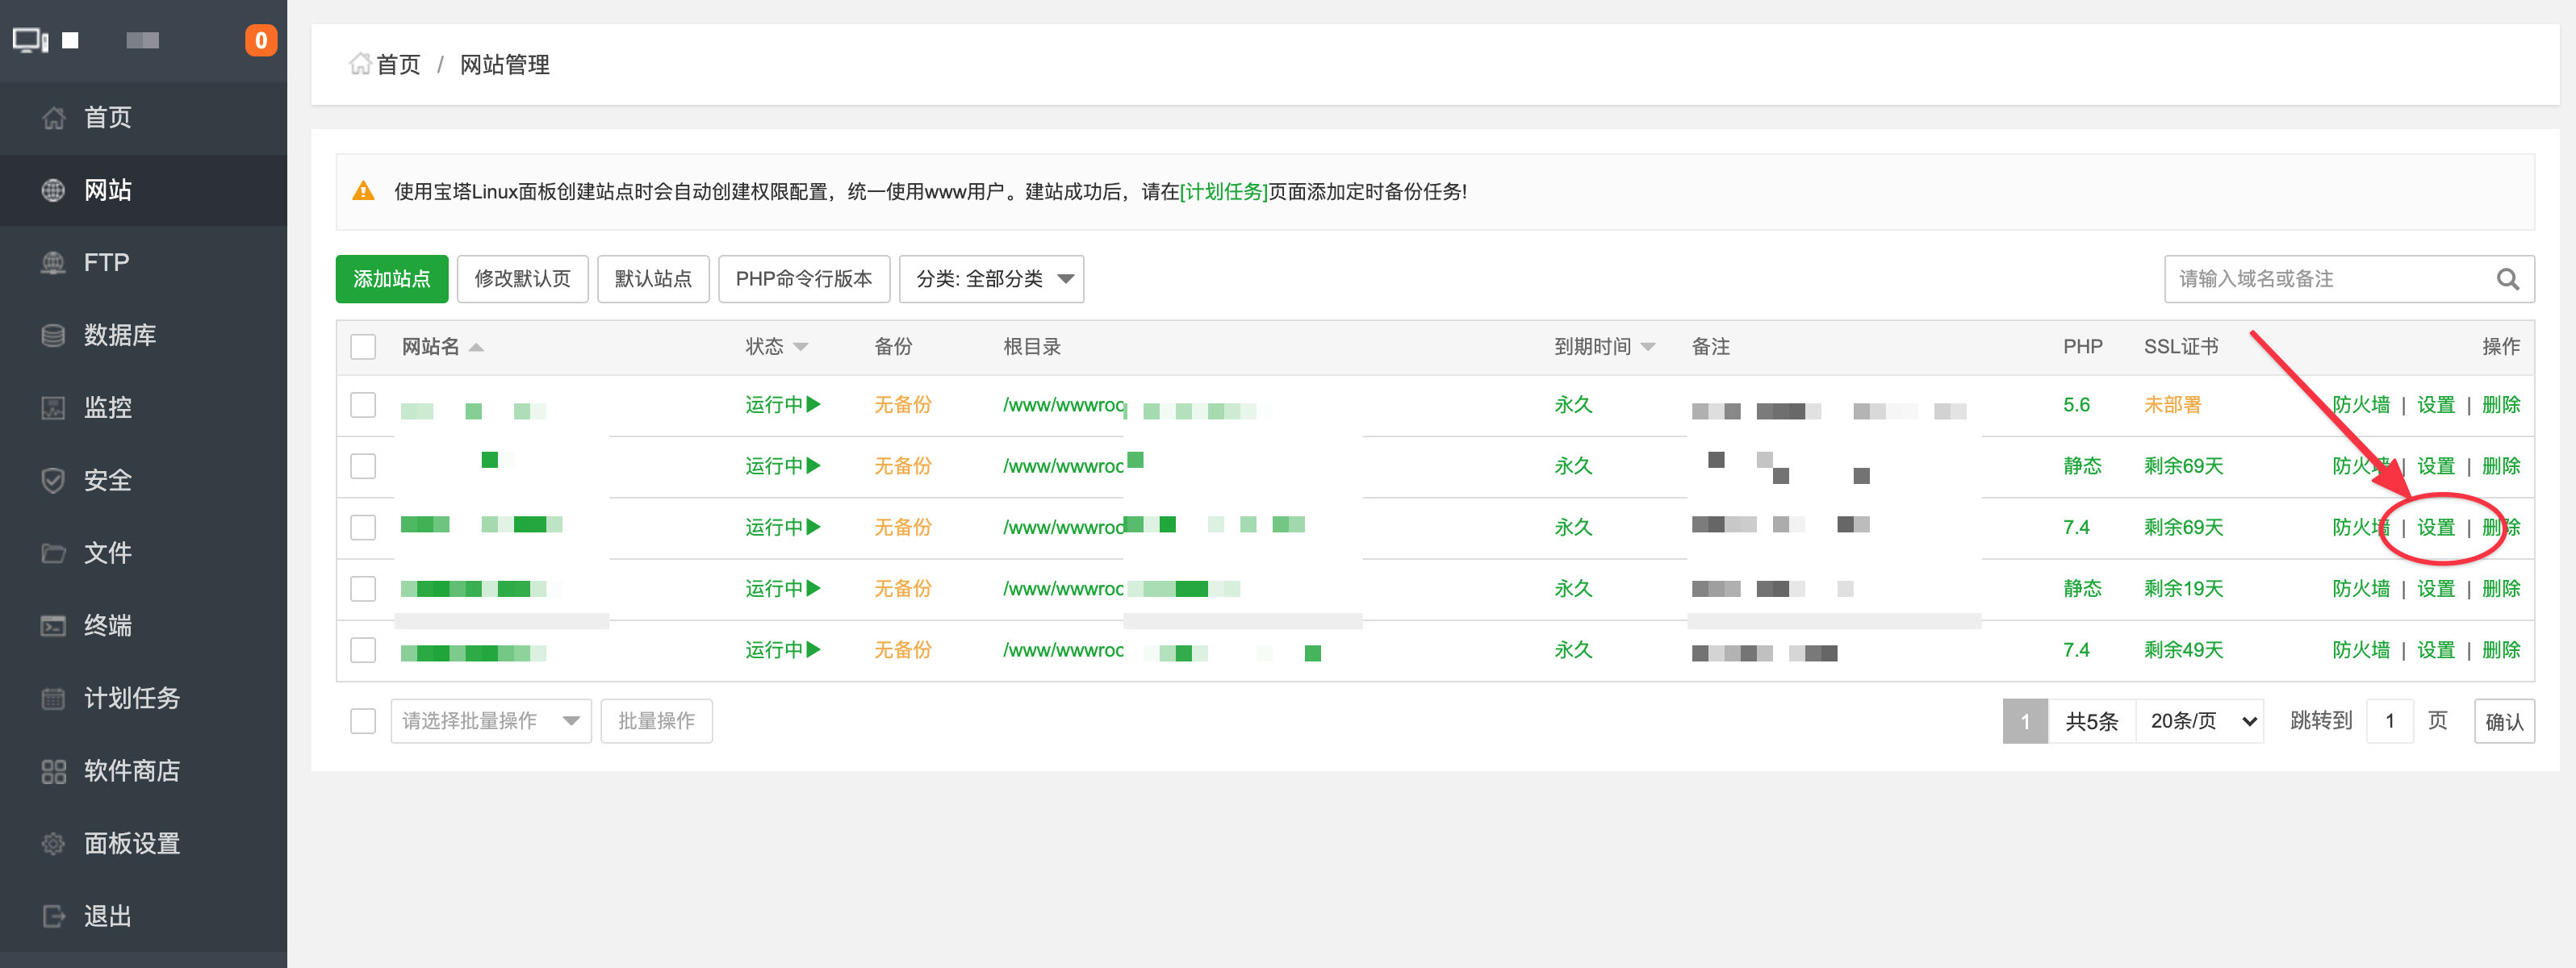
Task: Click the orange notification badge showing 0
Action: 261,40
